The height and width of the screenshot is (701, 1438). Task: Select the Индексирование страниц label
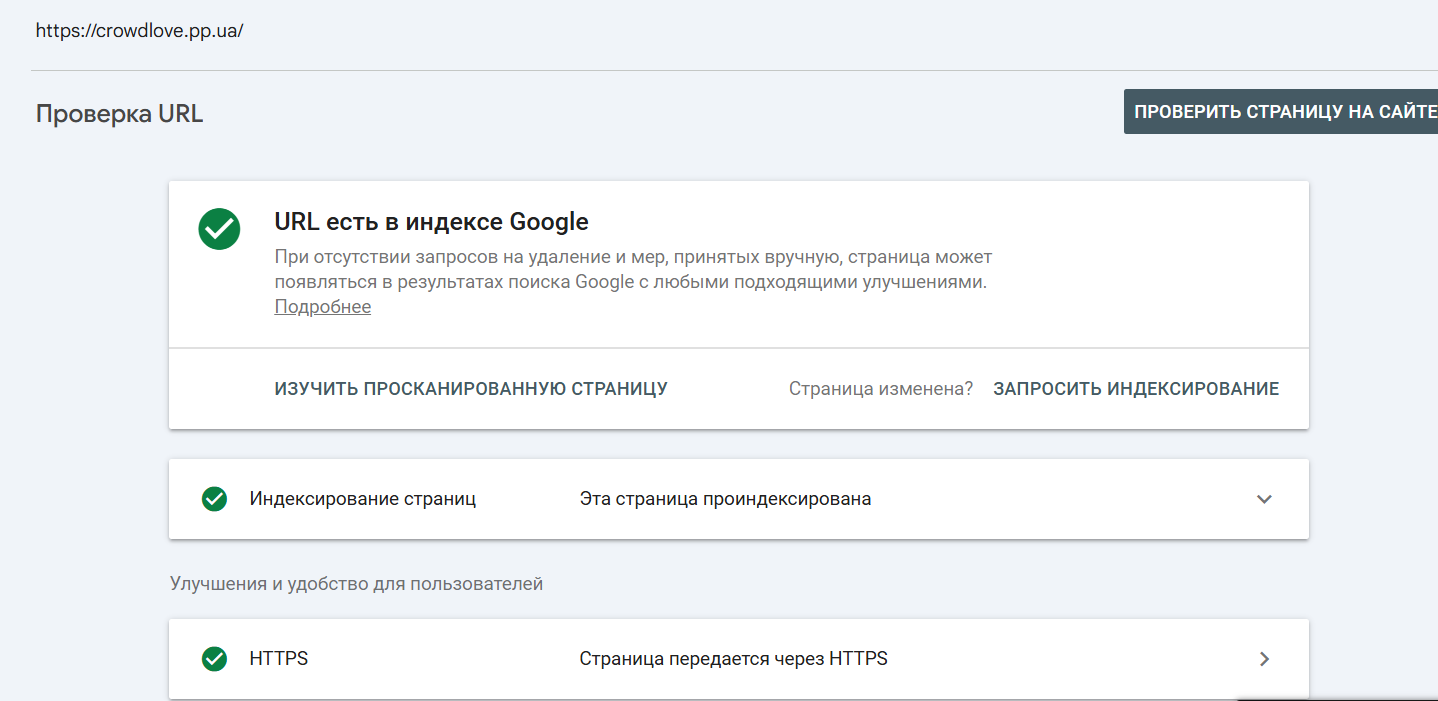[363, 499]
